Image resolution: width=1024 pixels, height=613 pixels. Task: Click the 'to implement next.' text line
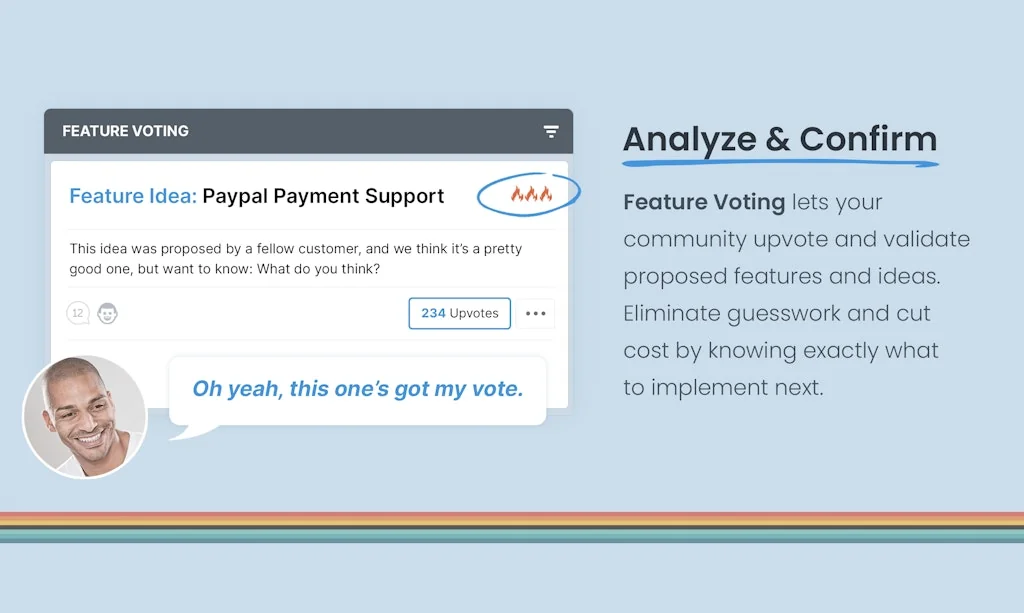coord(723,387)
